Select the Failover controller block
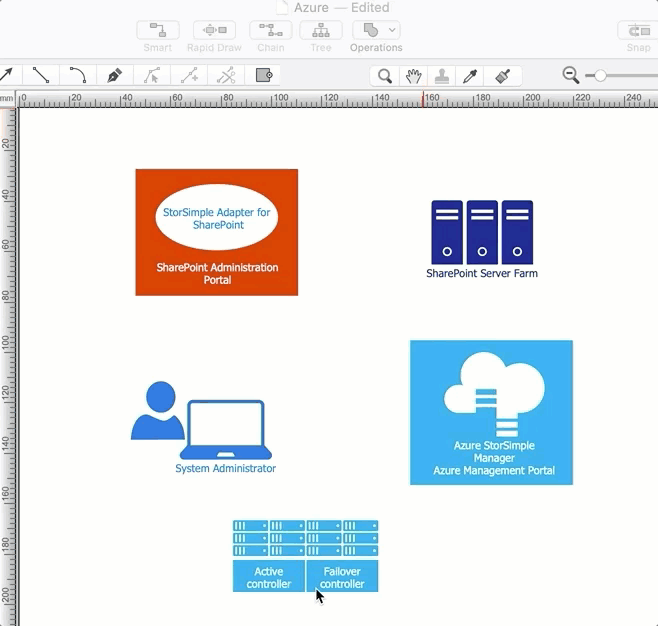 pyautogui.click(x=342, y=576)
